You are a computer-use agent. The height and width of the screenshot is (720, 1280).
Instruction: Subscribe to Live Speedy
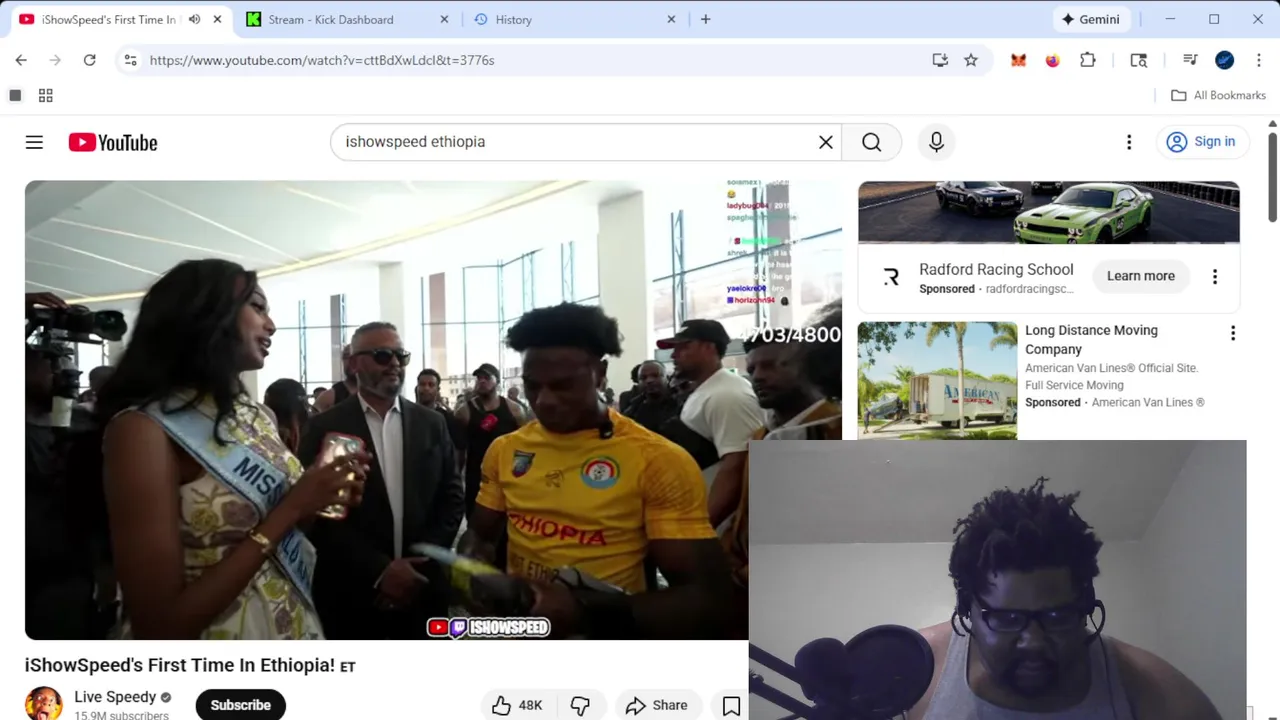(x=240, y=705)
